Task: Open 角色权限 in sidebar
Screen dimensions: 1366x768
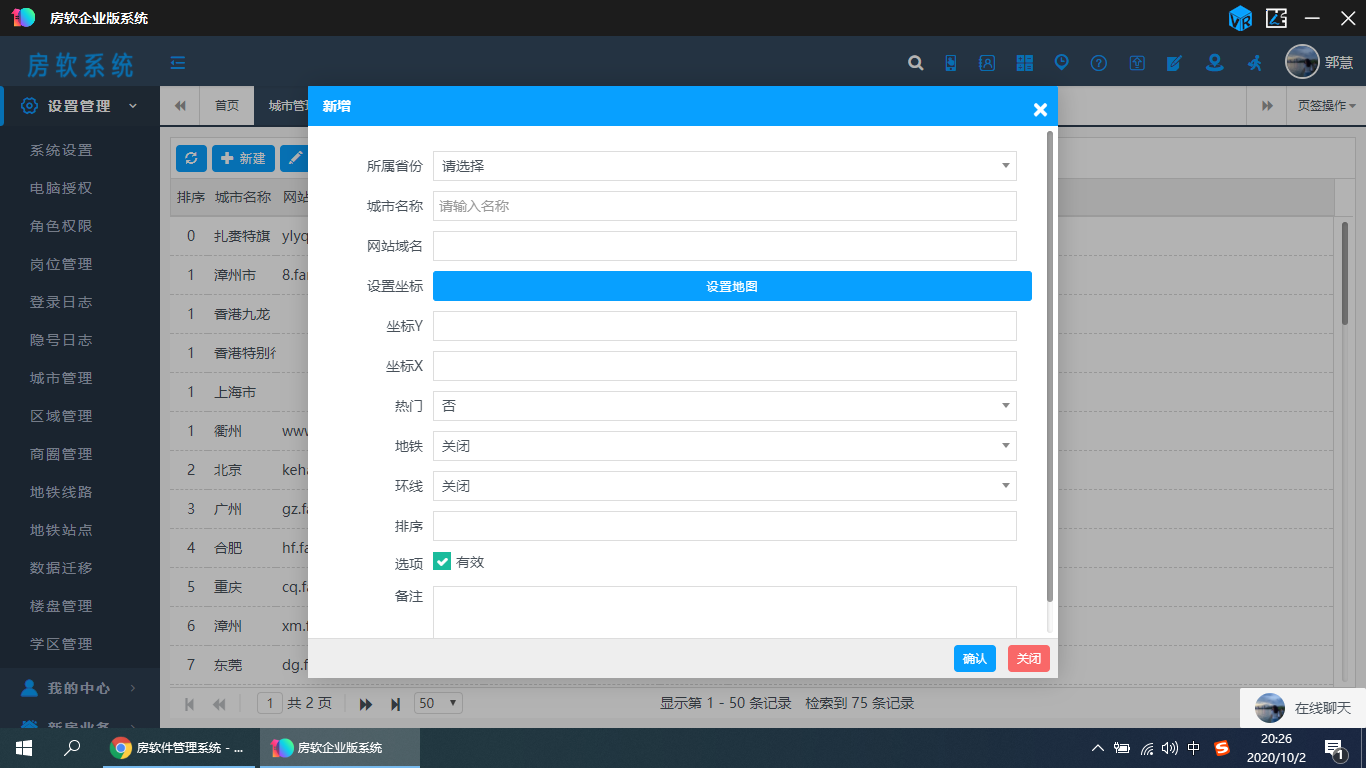Action: (x=61, y=226)
